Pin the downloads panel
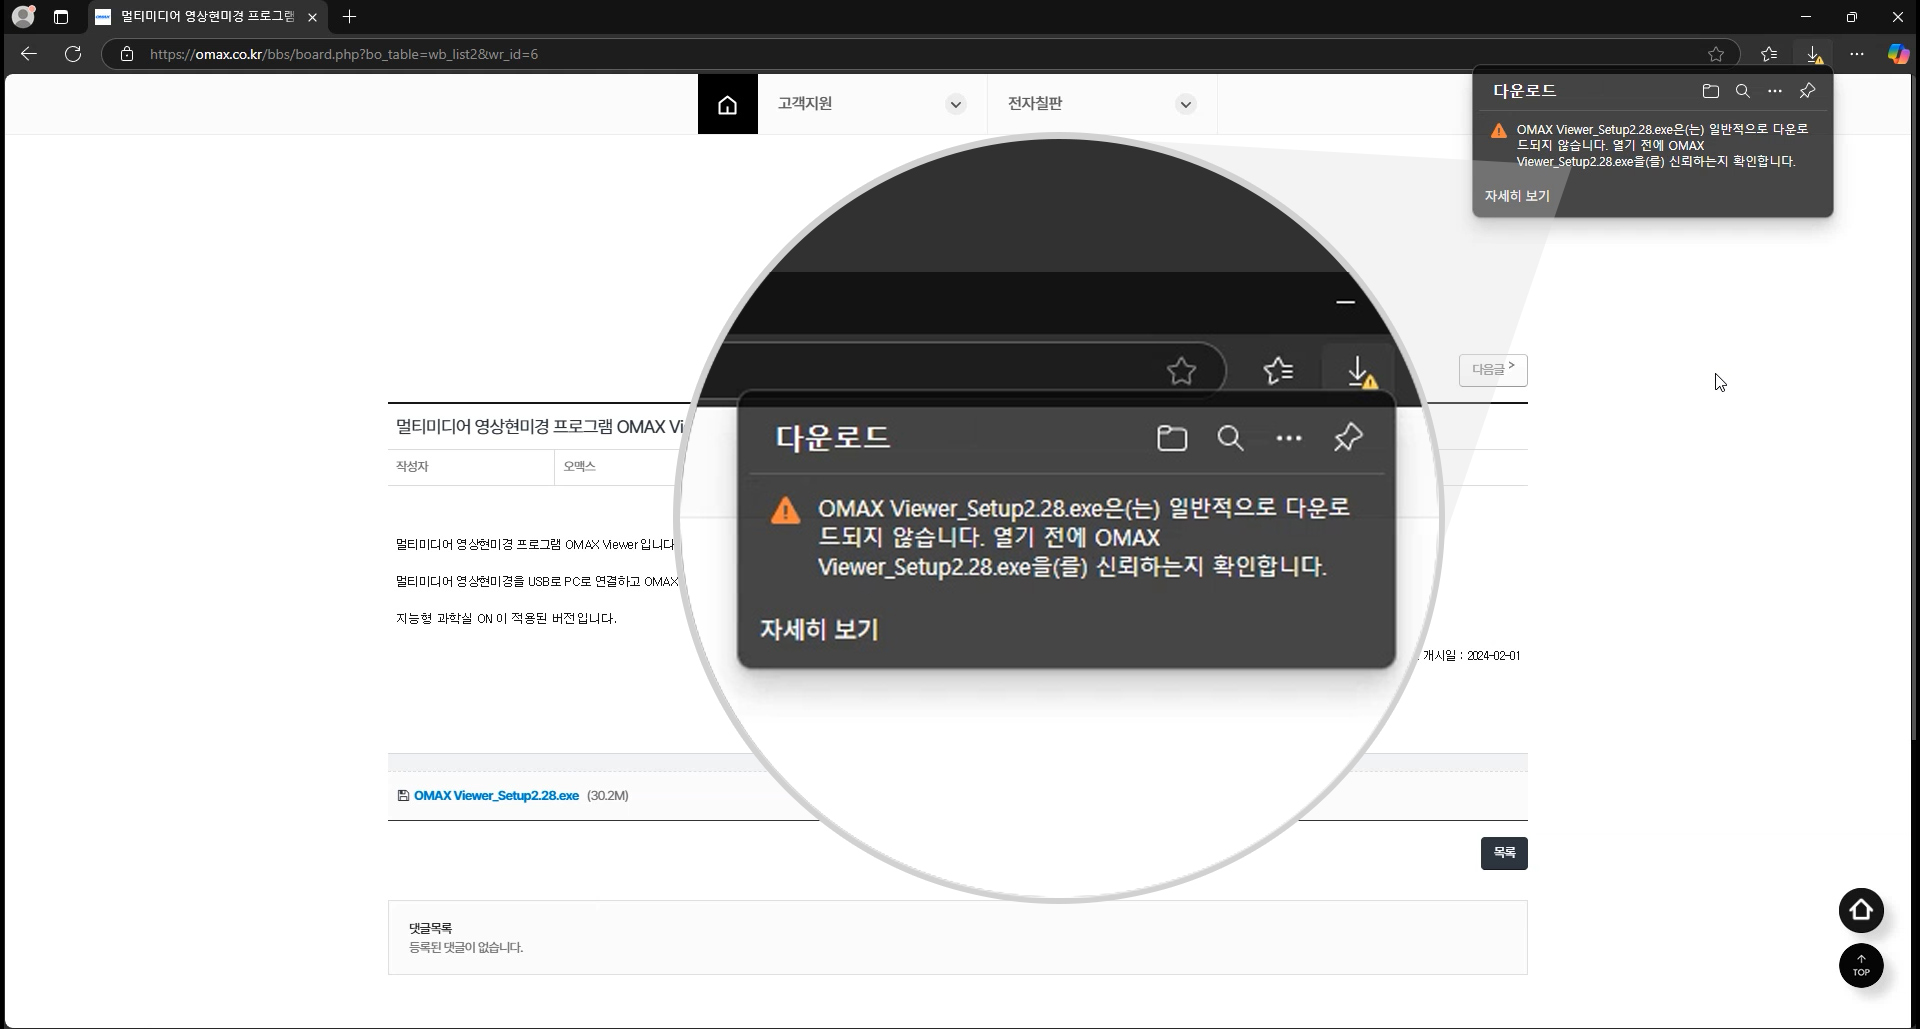Viewport: 1920px width, 1029px height. [x=1807, y=91]
